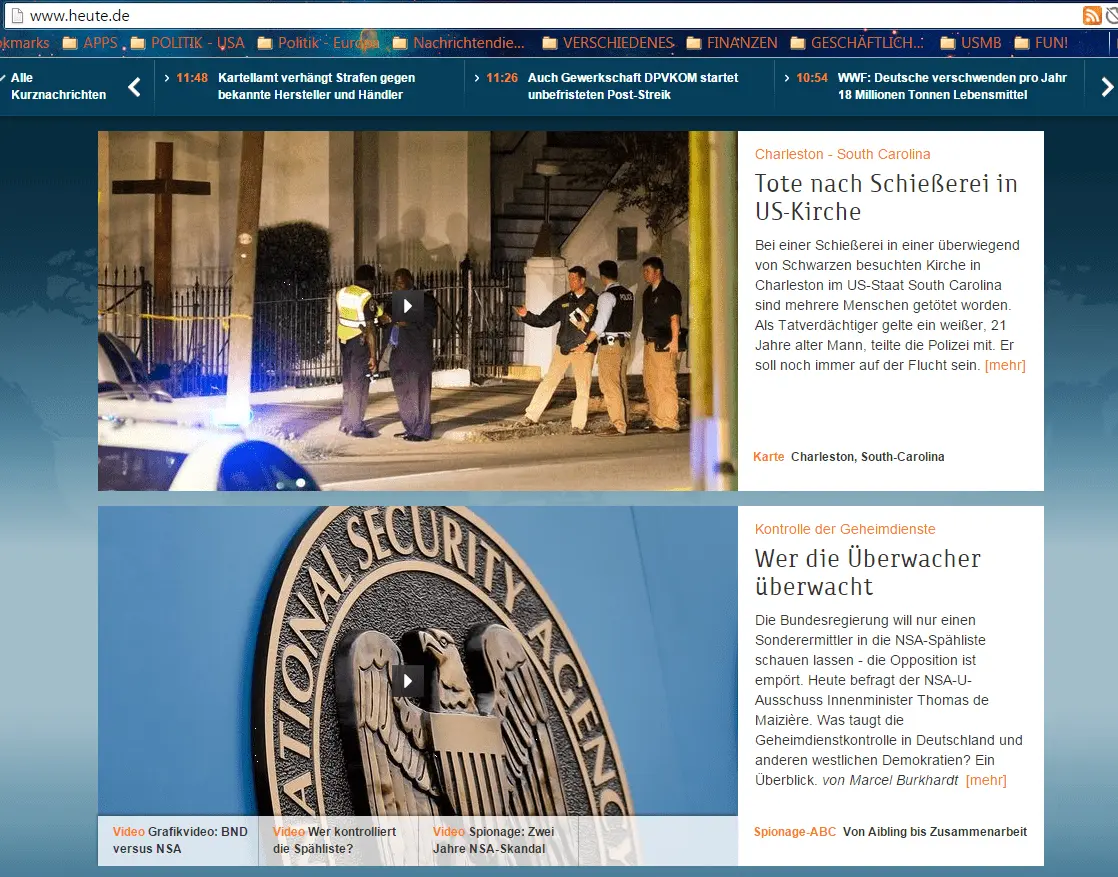Play the NSA seal video

click(x=407, y=681)
